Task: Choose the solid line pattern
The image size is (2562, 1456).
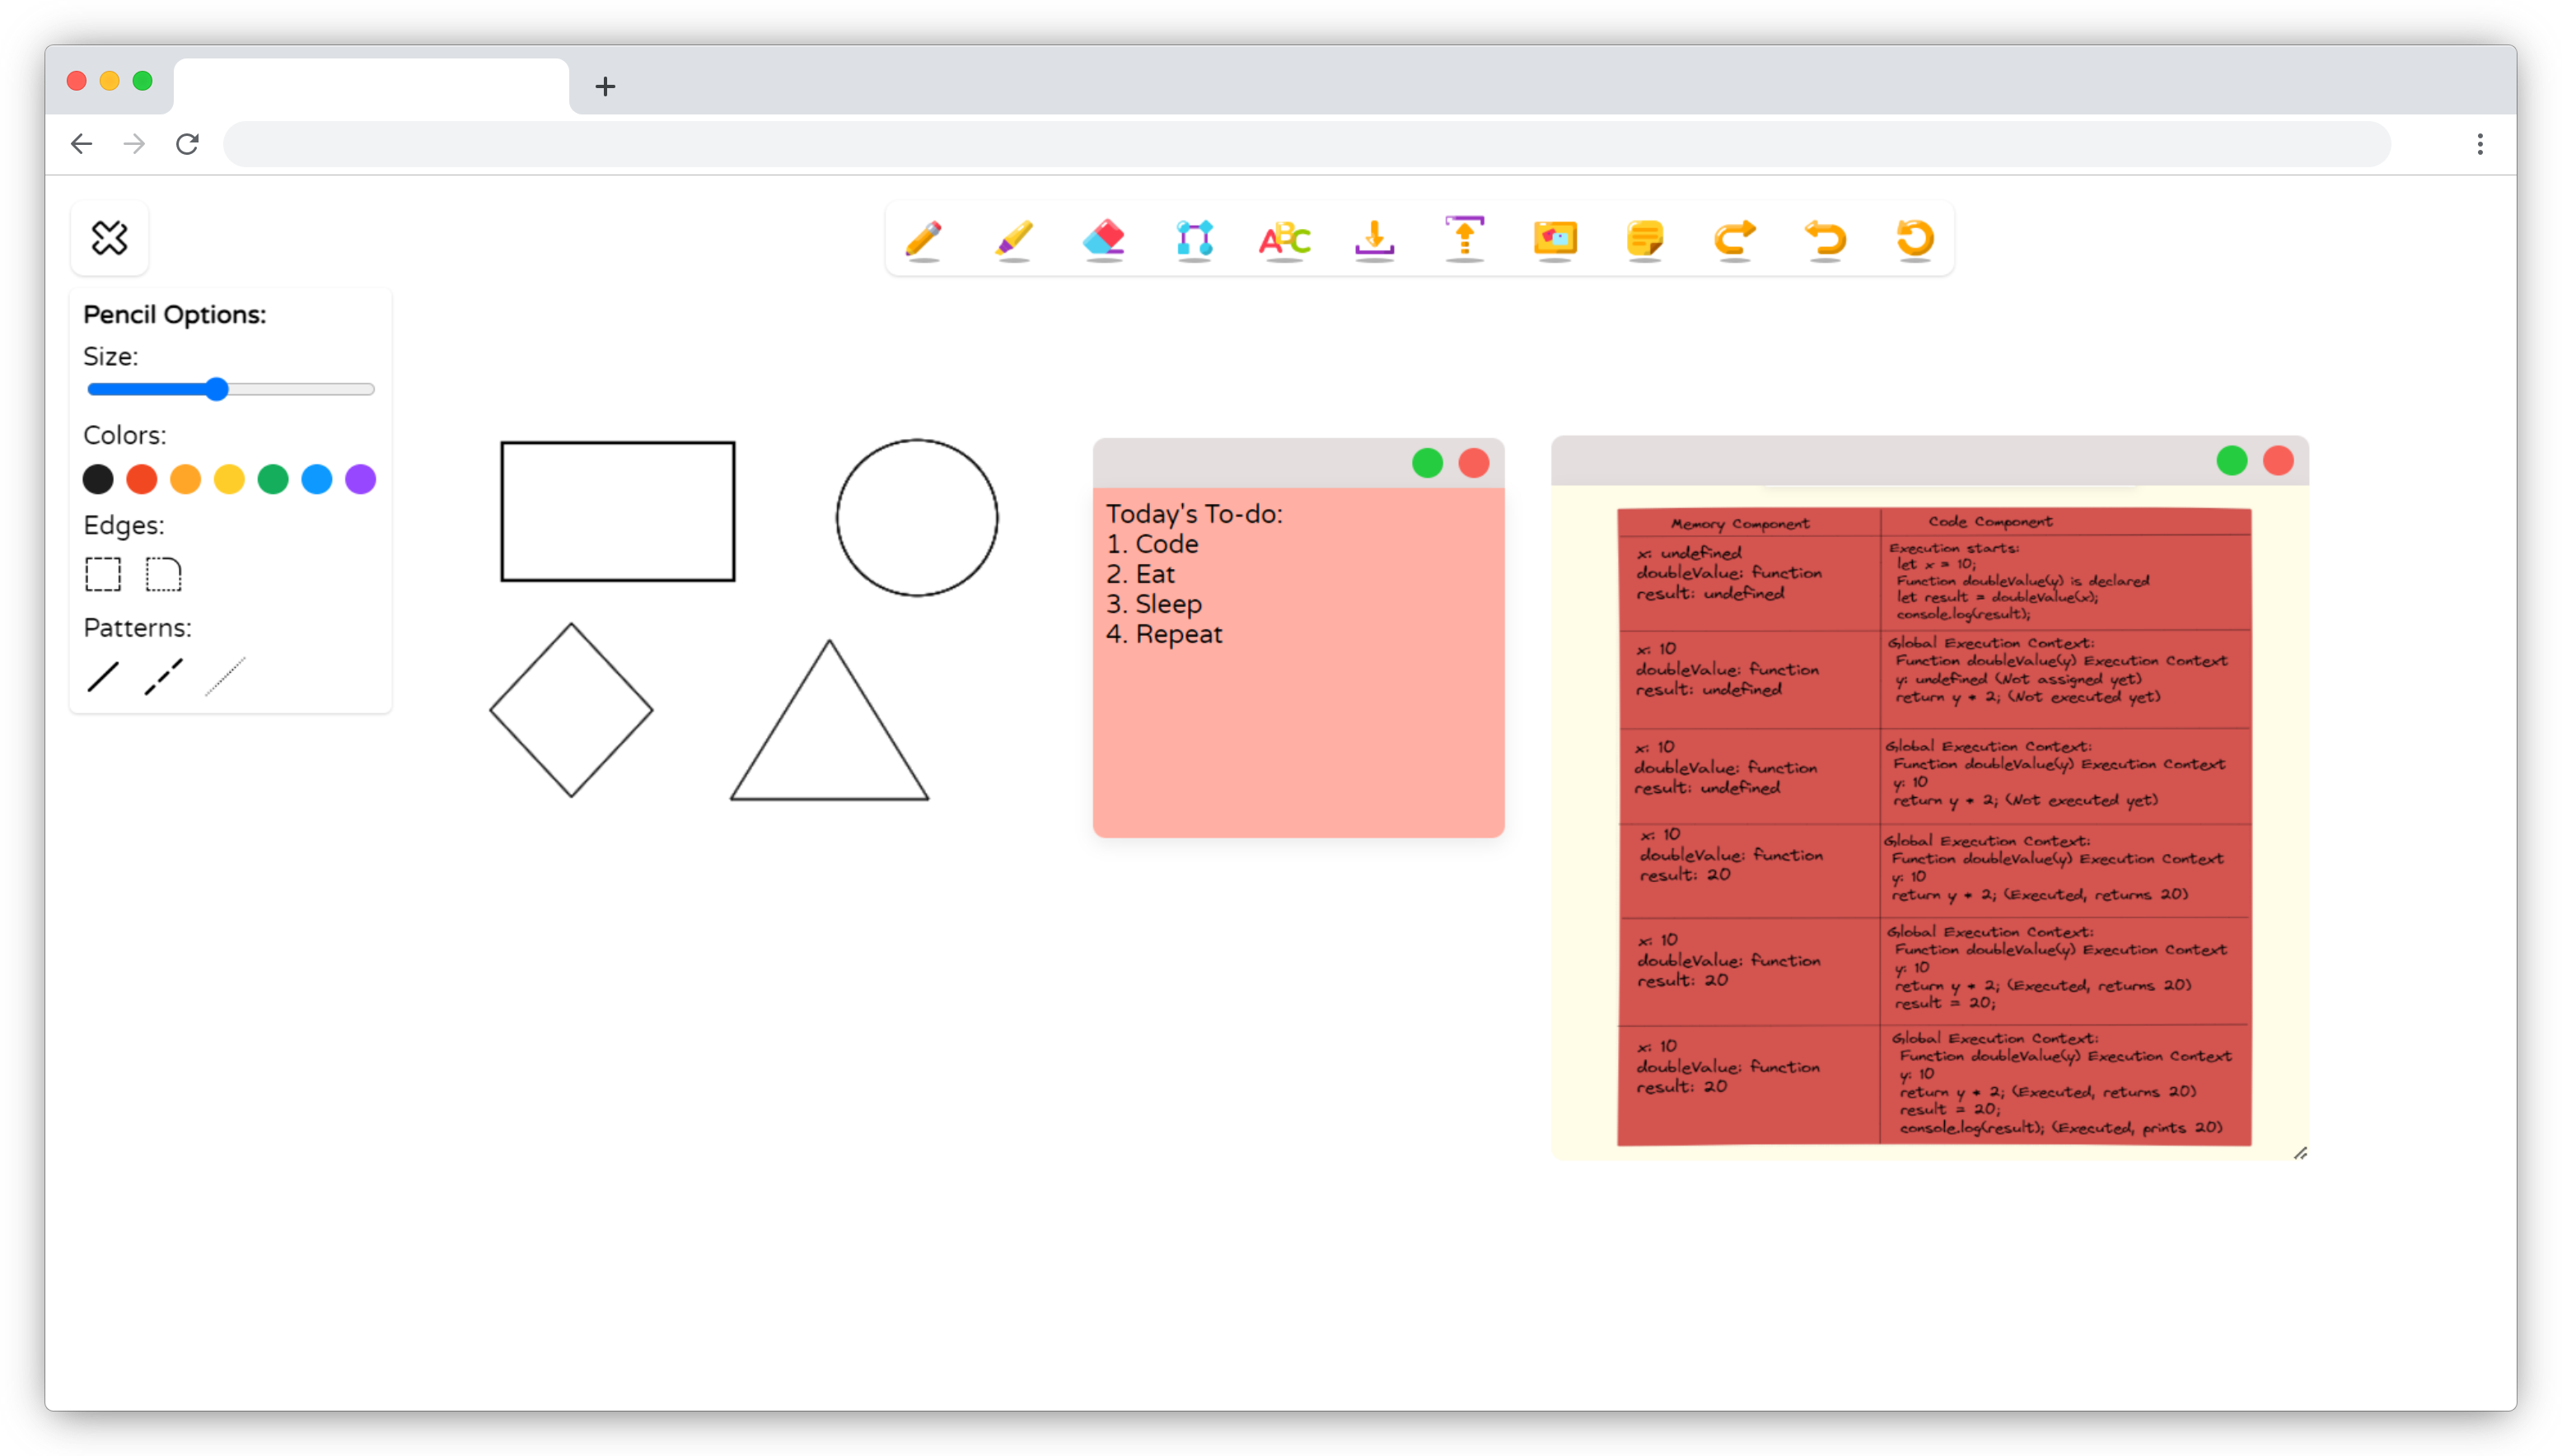Action: 103,677
